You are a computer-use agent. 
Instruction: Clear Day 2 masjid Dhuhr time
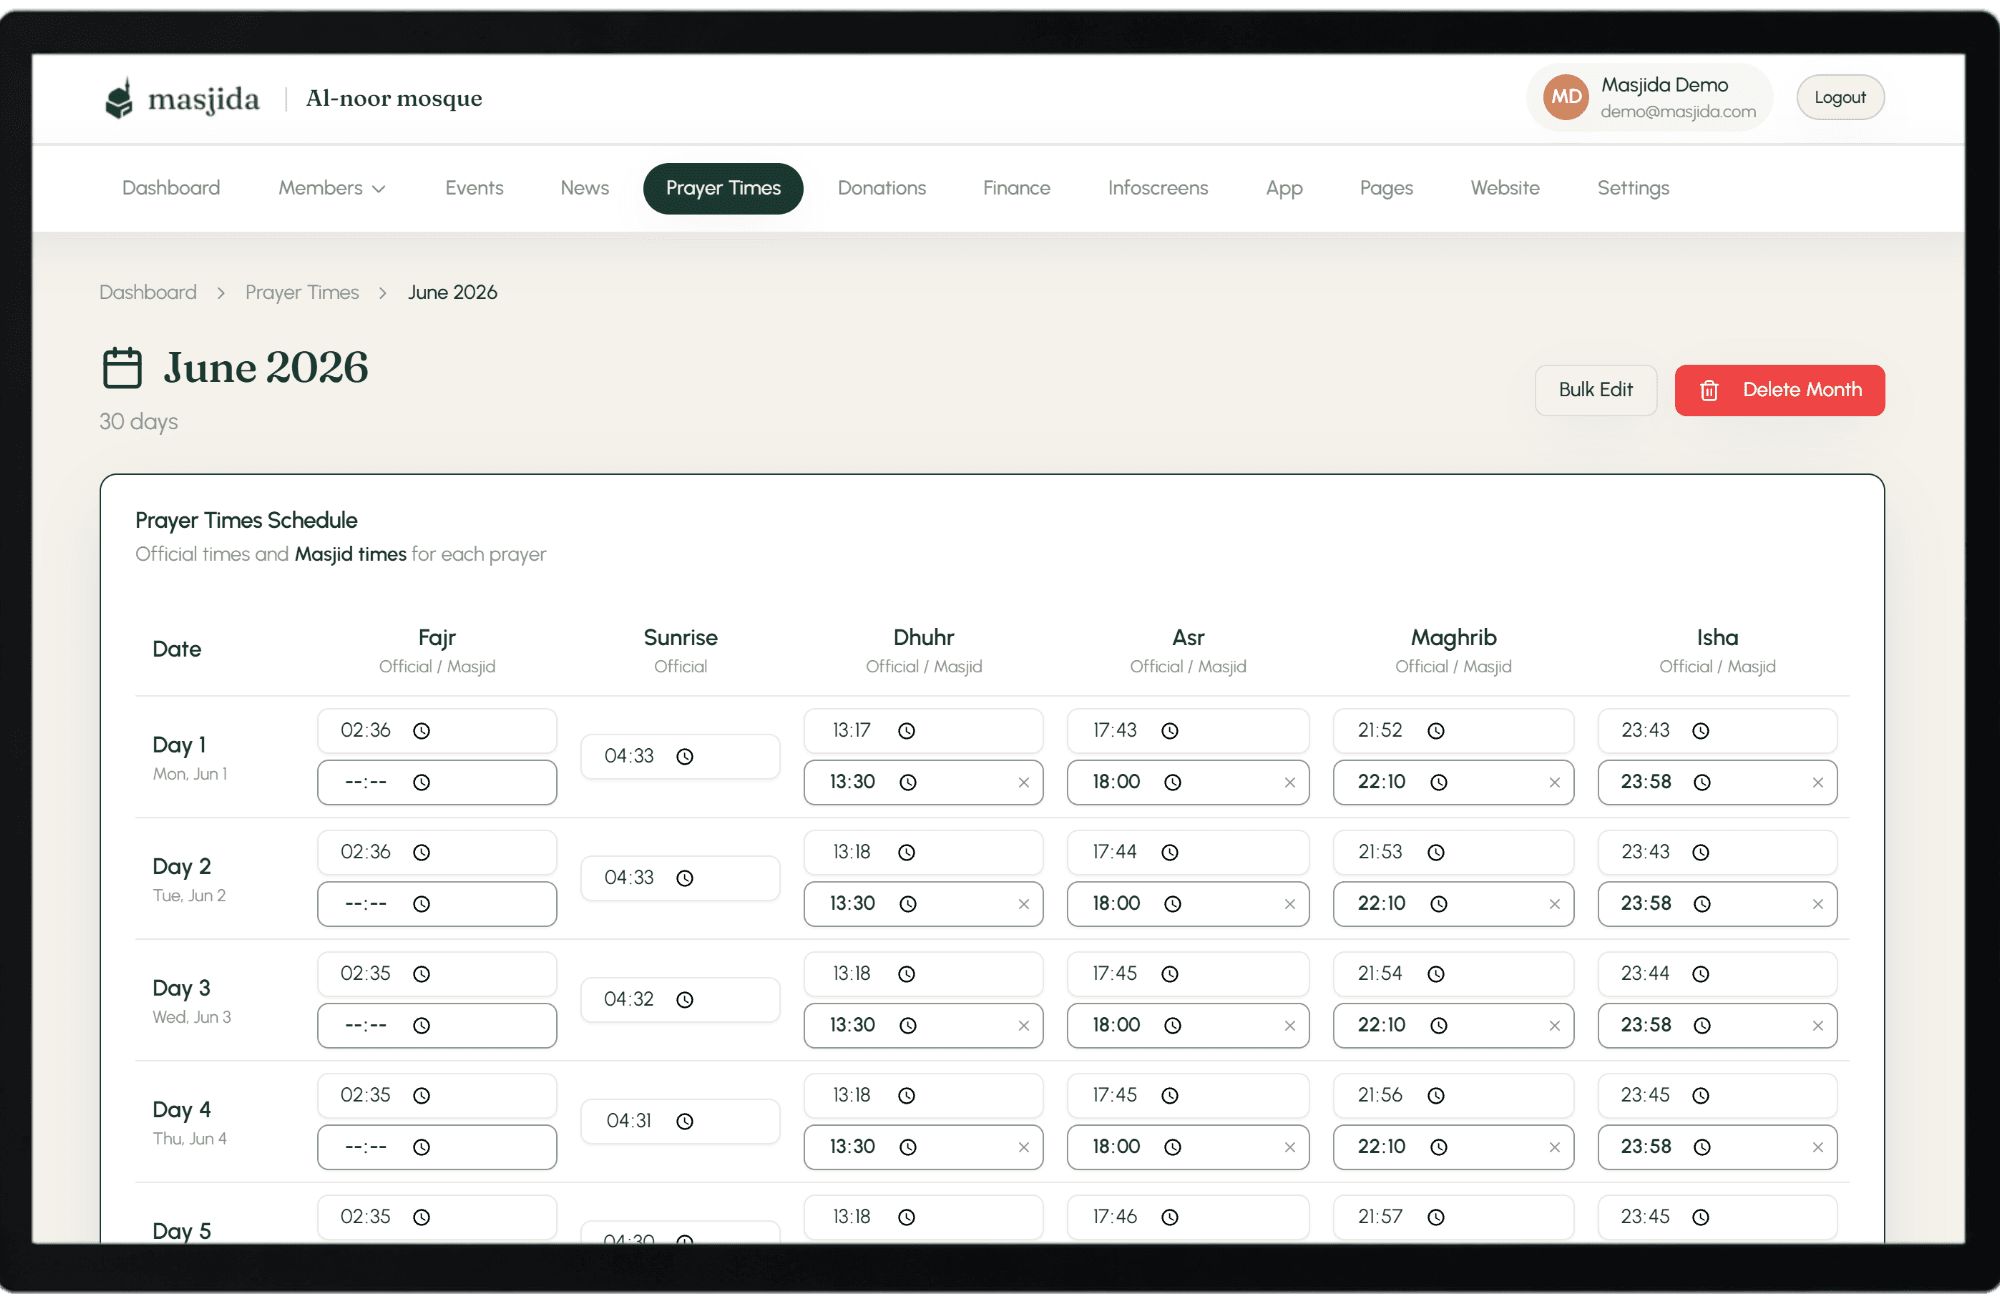point(1024,904)
